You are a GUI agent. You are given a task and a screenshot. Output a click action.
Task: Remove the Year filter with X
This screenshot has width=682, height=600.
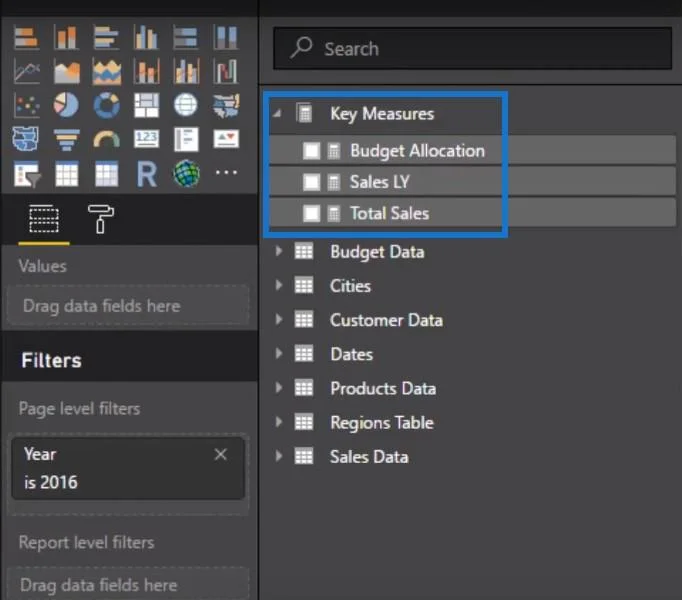(221, 455)
